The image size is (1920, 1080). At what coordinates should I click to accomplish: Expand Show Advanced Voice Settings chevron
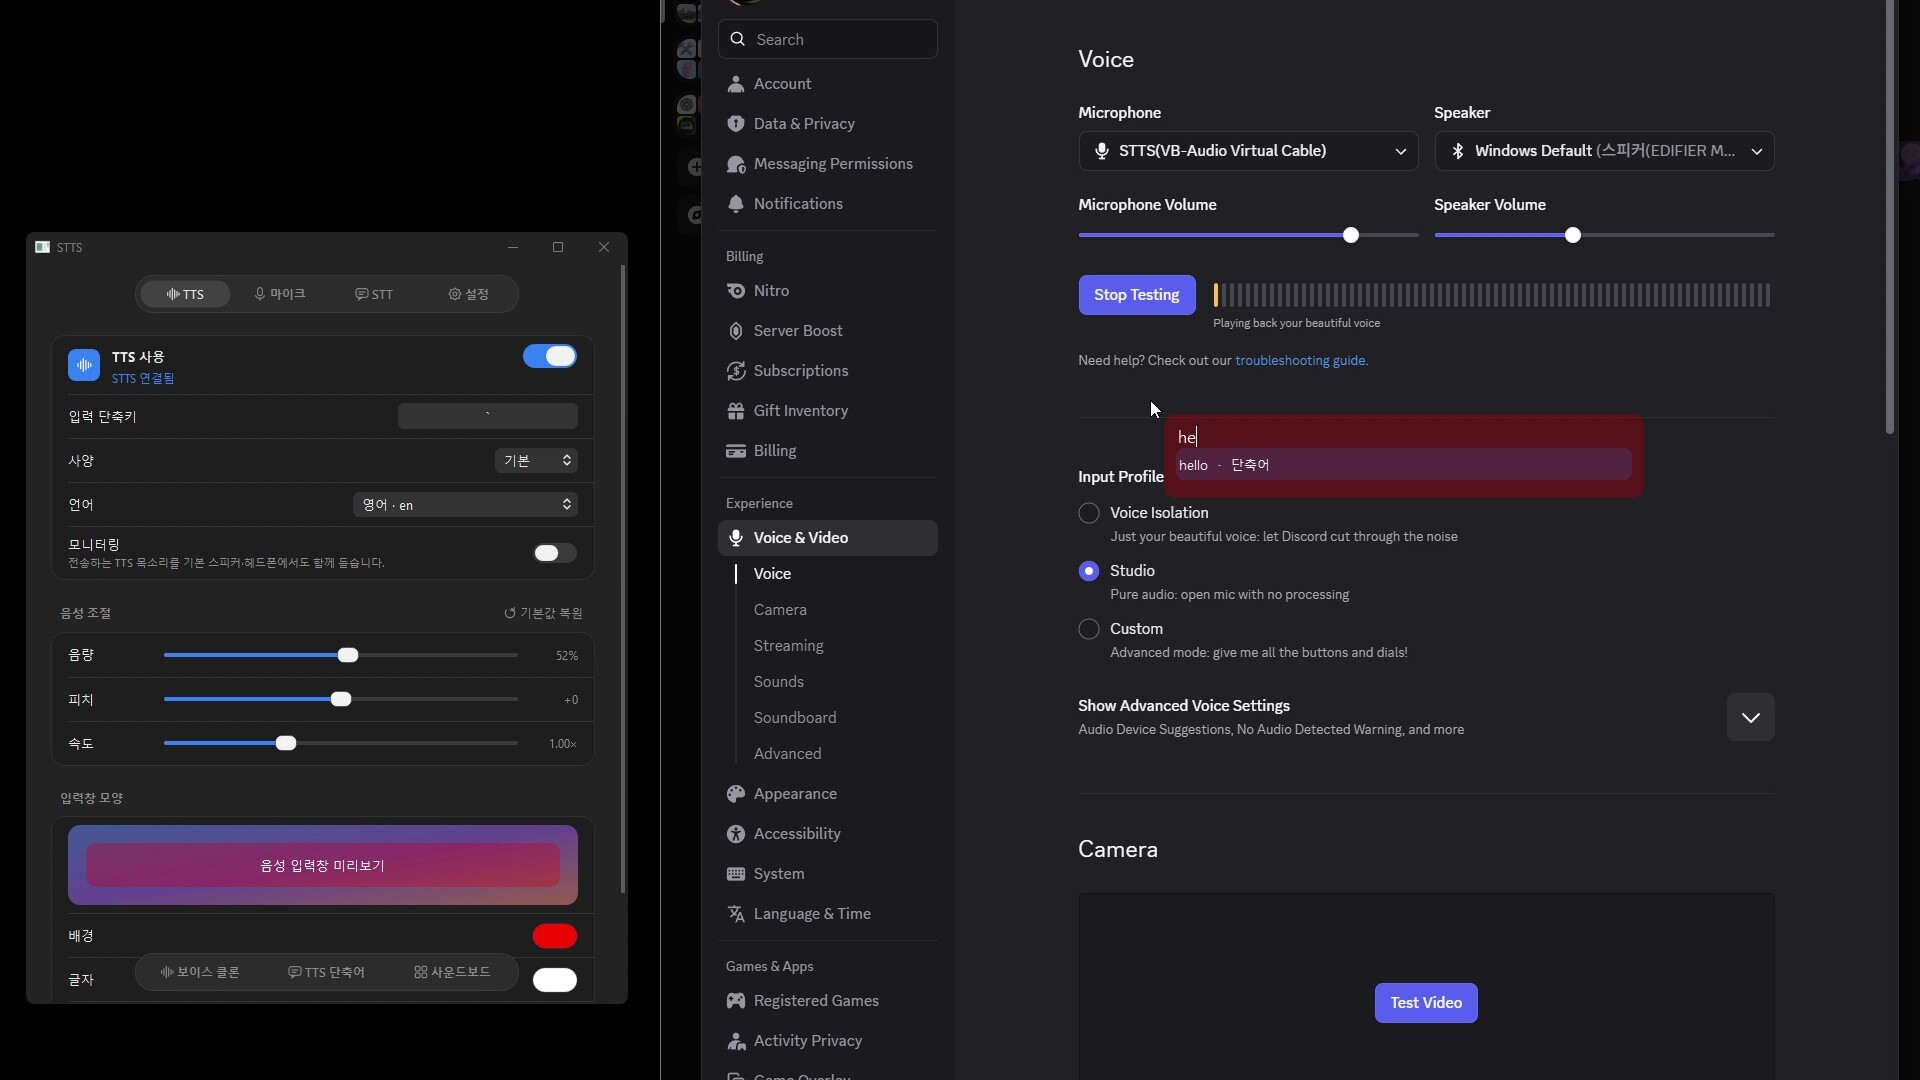pos(1750,717)
